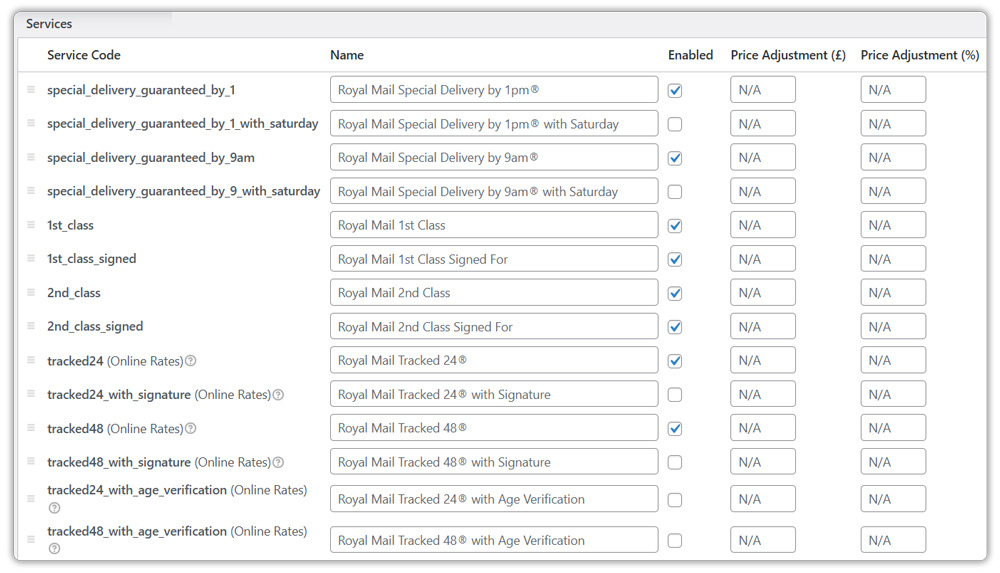Click Price Adjustment (%) field for 2nd_class
The width and height of the screenshot is (1000, 573).
coord(893,293)
